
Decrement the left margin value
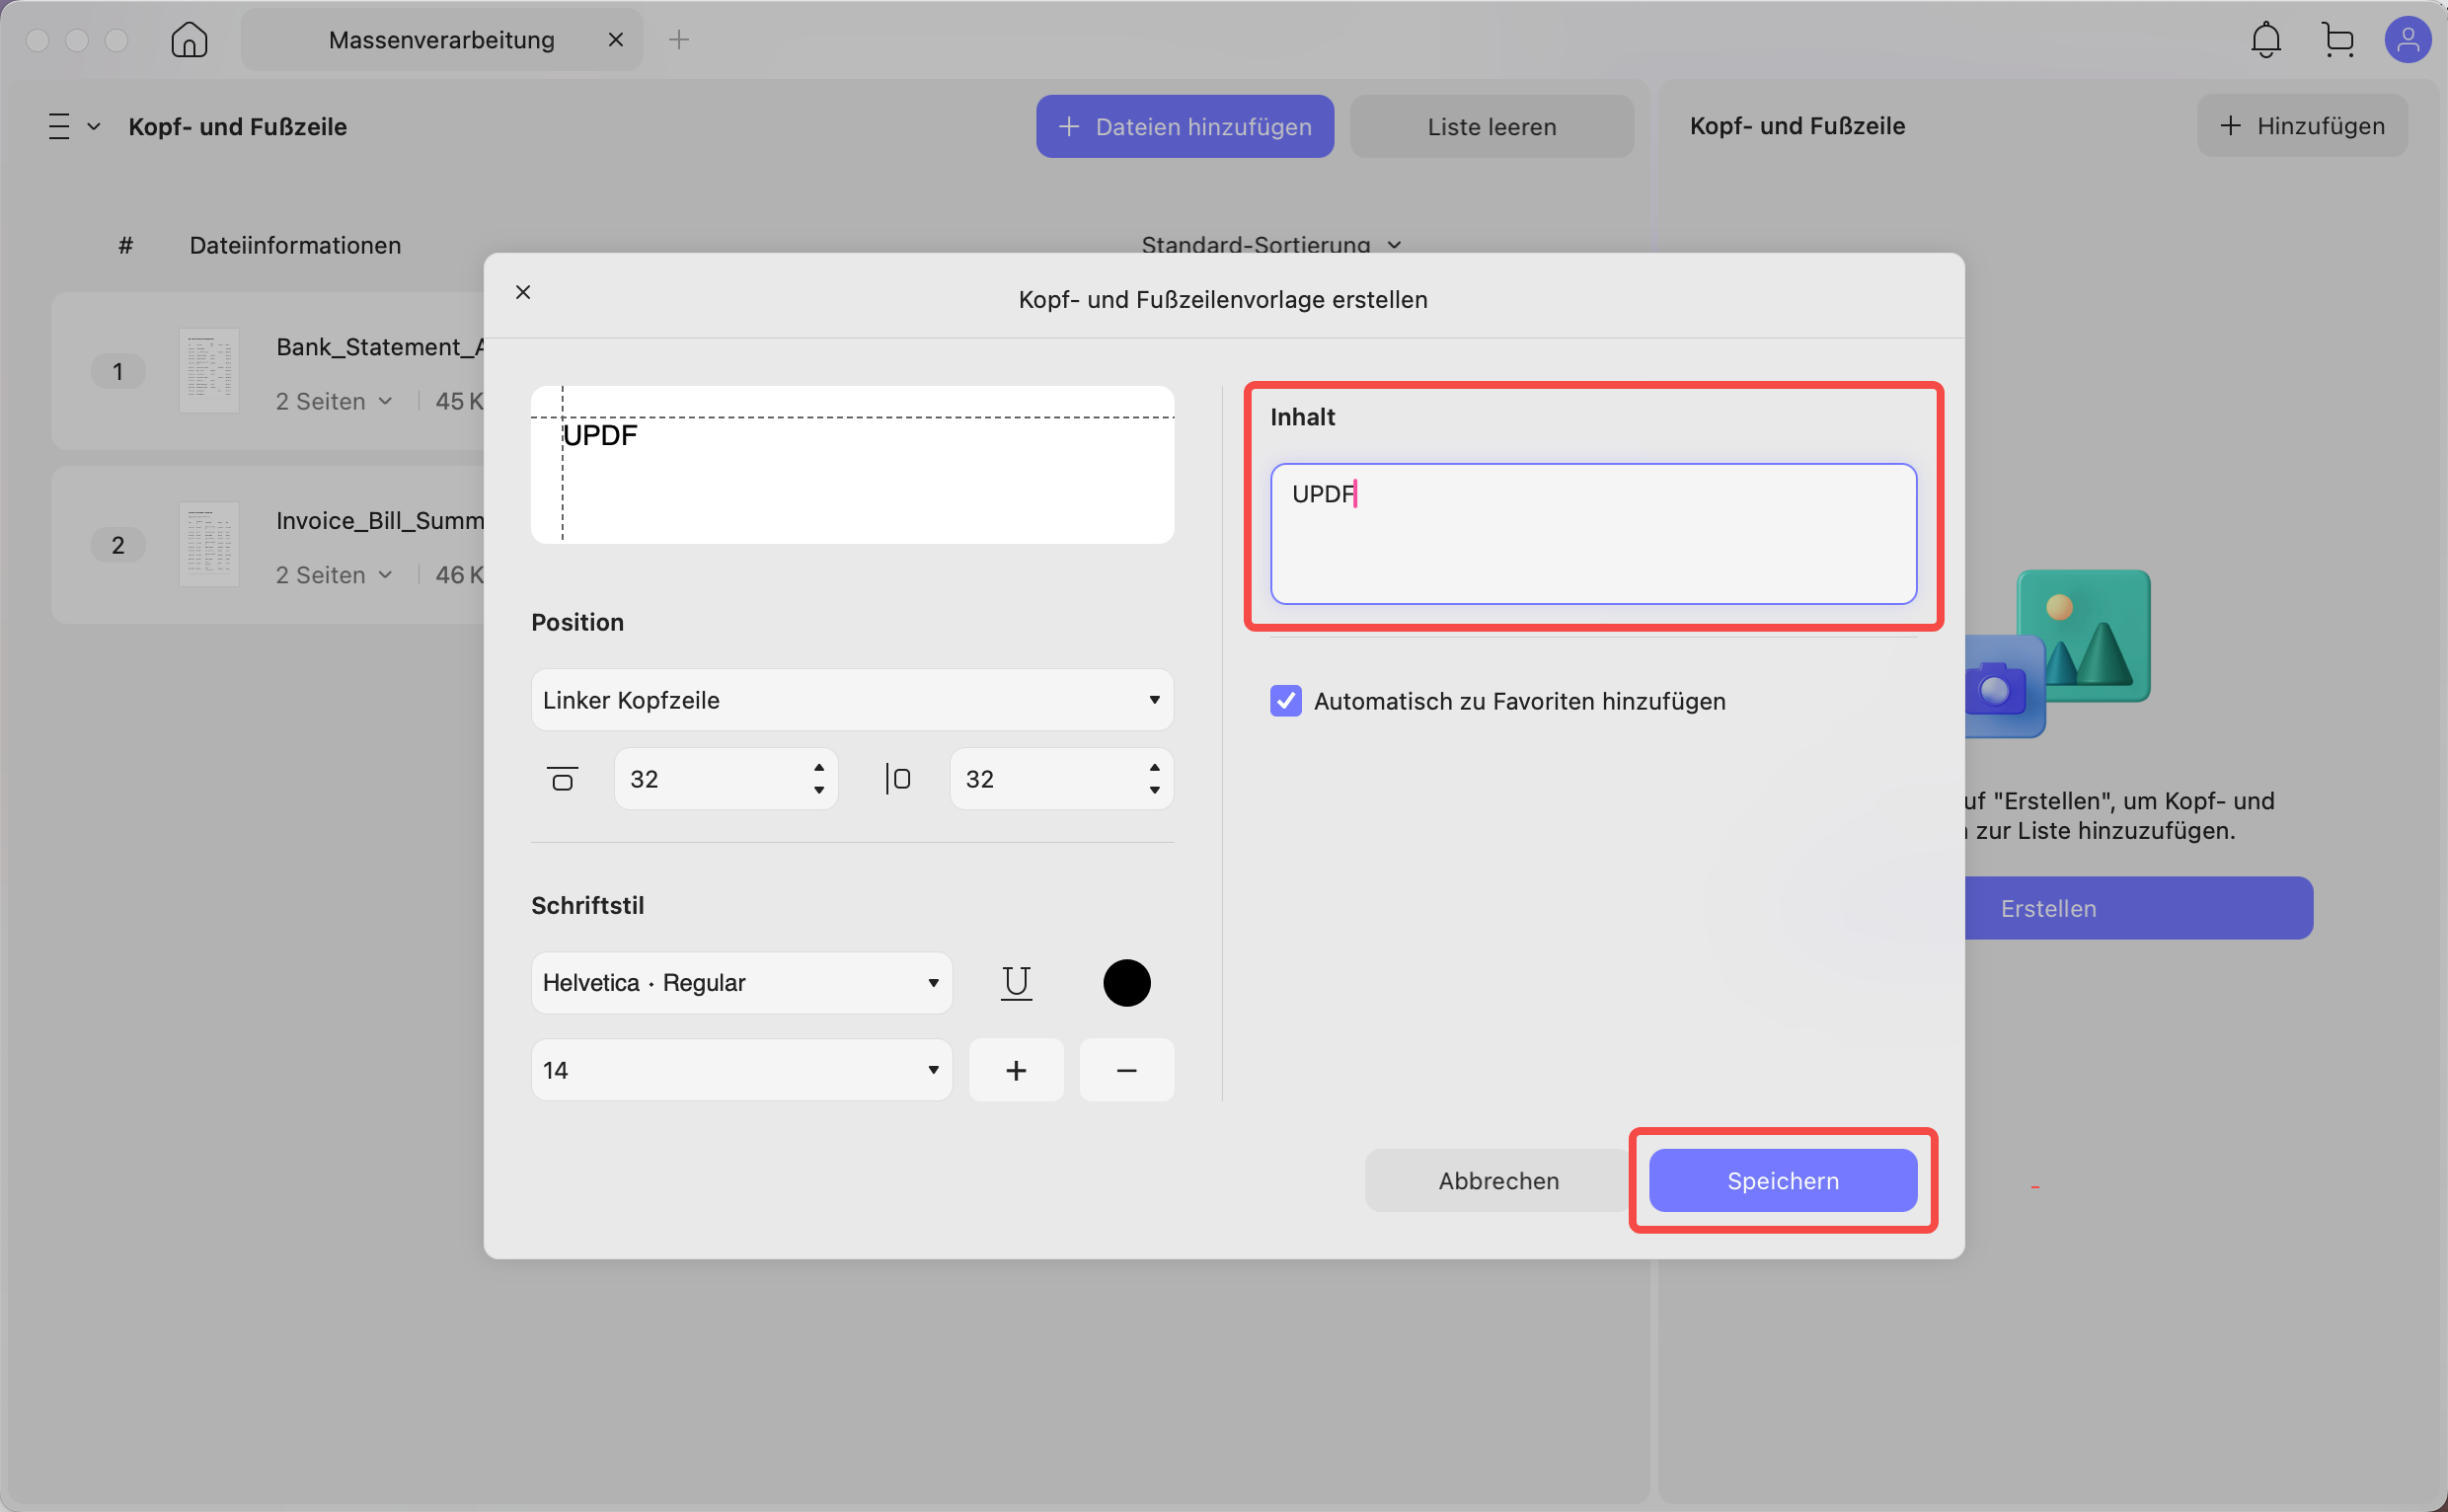tap(1155, 790)
